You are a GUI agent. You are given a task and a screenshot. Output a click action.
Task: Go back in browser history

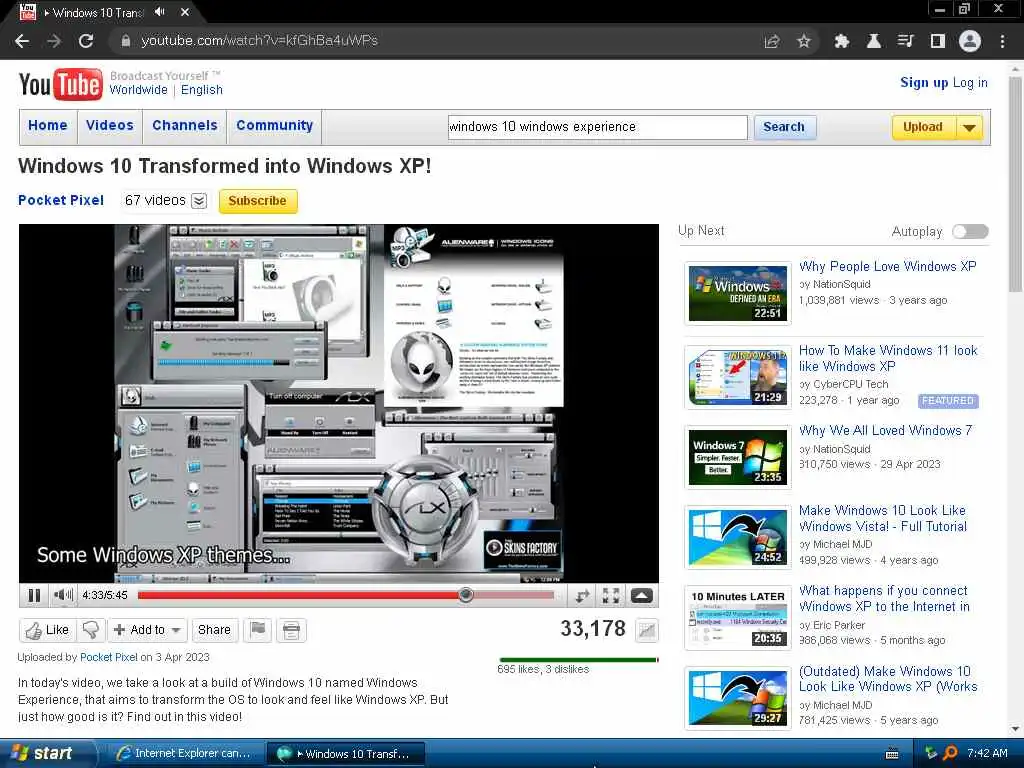(22, 41)
